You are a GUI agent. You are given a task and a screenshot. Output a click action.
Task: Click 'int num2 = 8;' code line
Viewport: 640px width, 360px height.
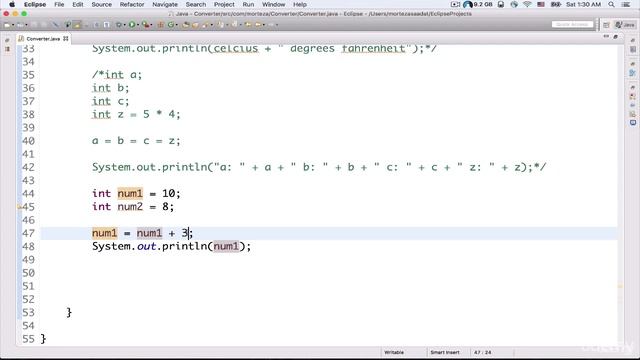point(133,207)
